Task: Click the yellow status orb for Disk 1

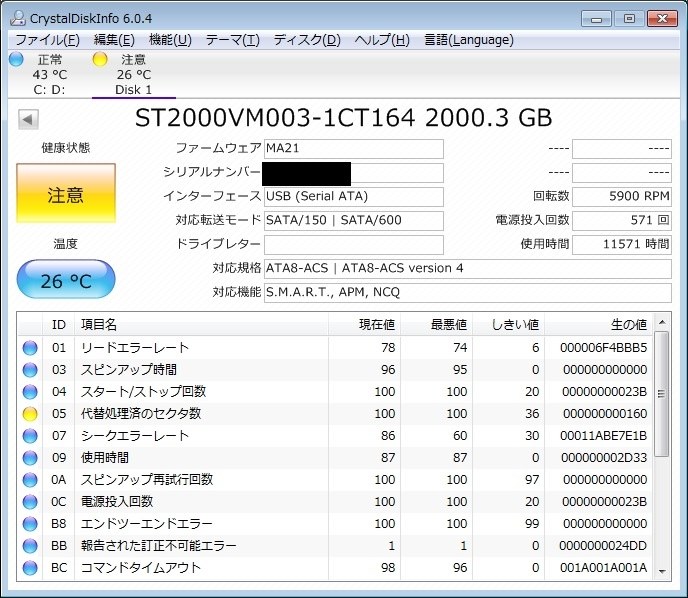Action: [x=100, y=59]
